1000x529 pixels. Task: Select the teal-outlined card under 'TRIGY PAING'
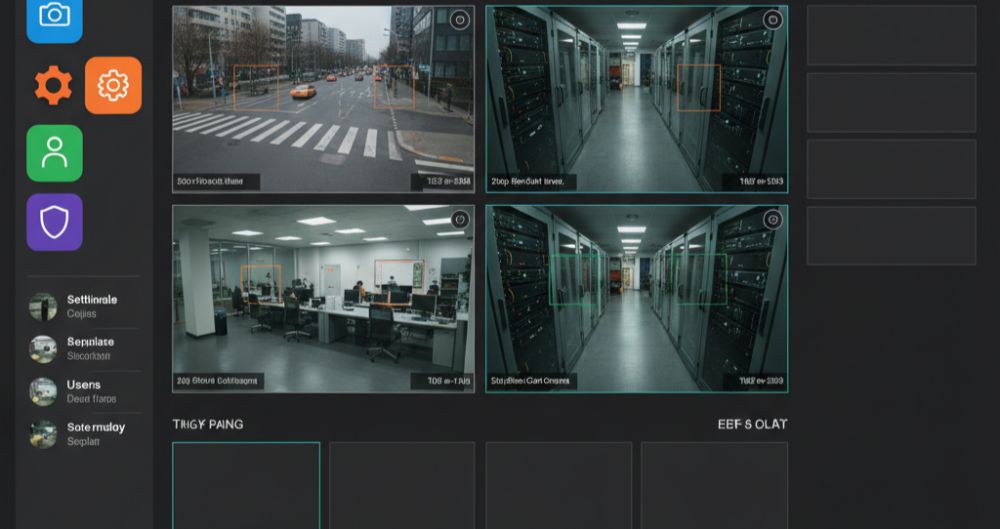pyautogui.click(x=246, y=486)
